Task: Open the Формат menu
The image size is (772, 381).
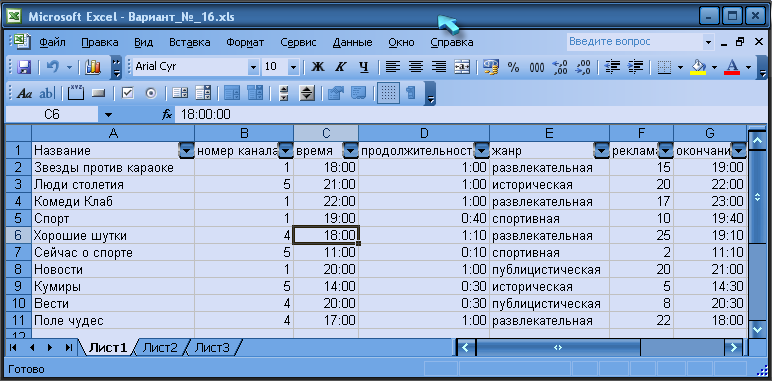Action: (245, 42)
